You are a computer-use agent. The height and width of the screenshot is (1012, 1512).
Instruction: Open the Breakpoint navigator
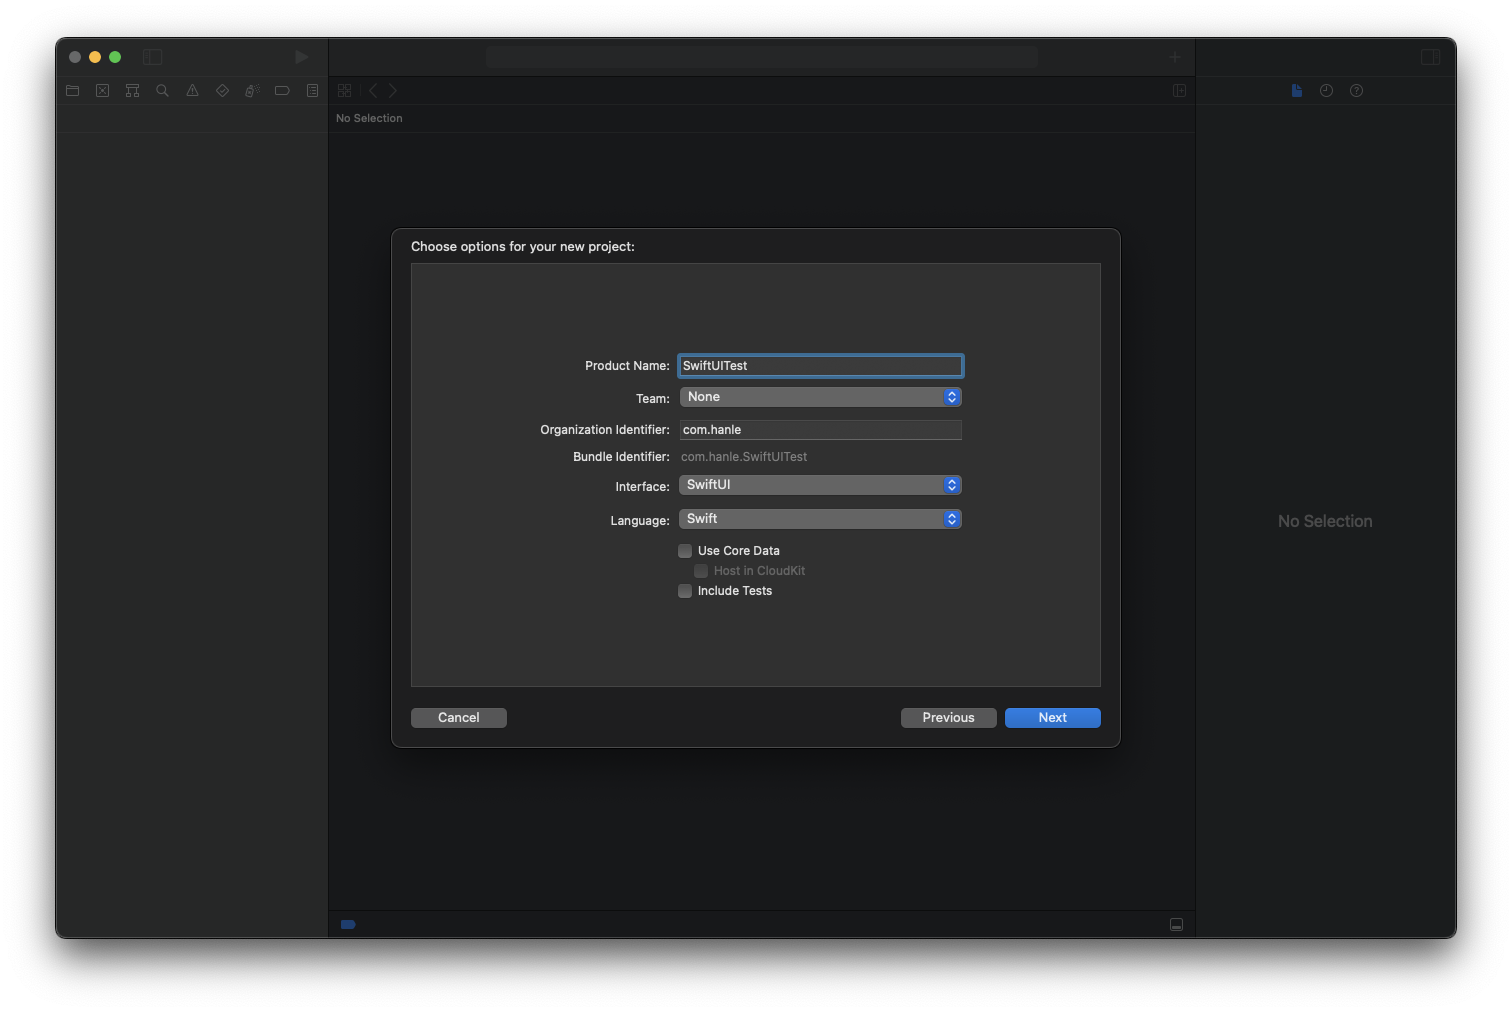[x=282, y=91]
